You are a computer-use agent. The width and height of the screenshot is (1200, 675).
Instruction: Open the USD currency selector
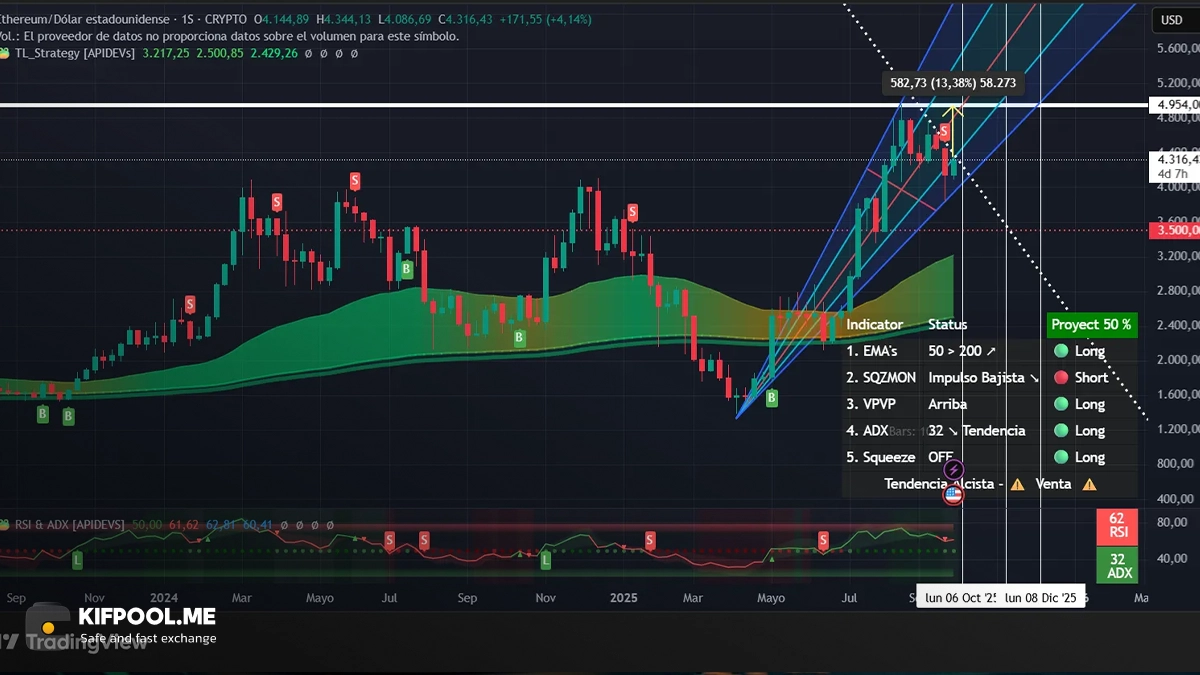[1170, 20]
